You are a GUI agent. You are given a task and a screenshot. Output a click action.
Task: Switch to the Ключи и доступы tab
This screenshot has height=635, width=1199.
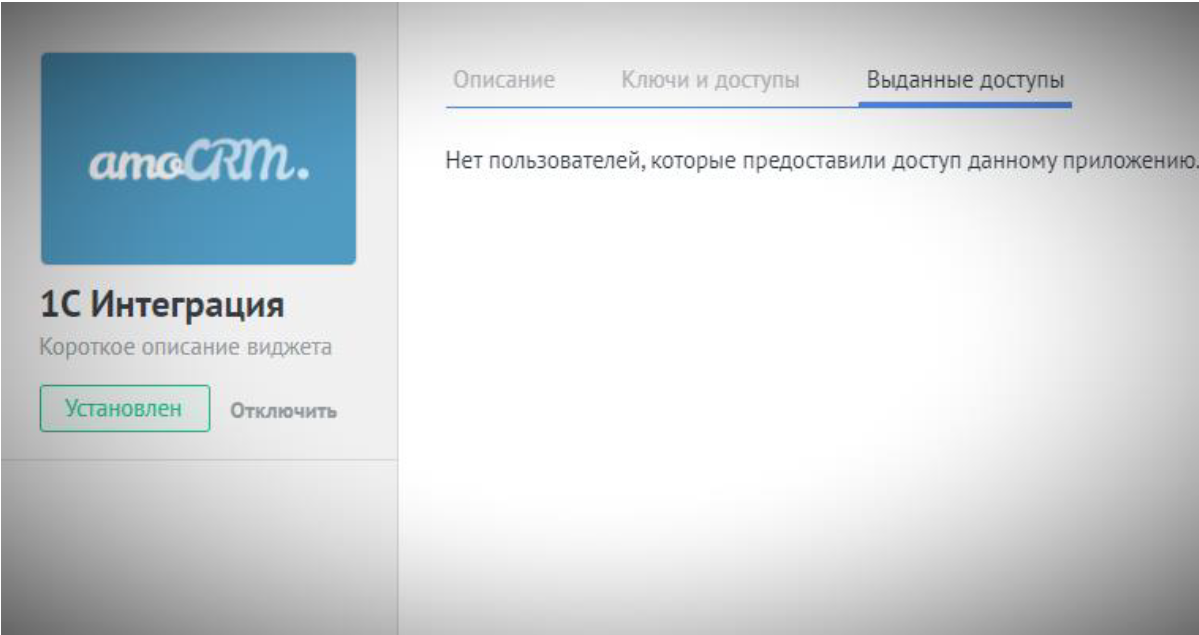710,80
